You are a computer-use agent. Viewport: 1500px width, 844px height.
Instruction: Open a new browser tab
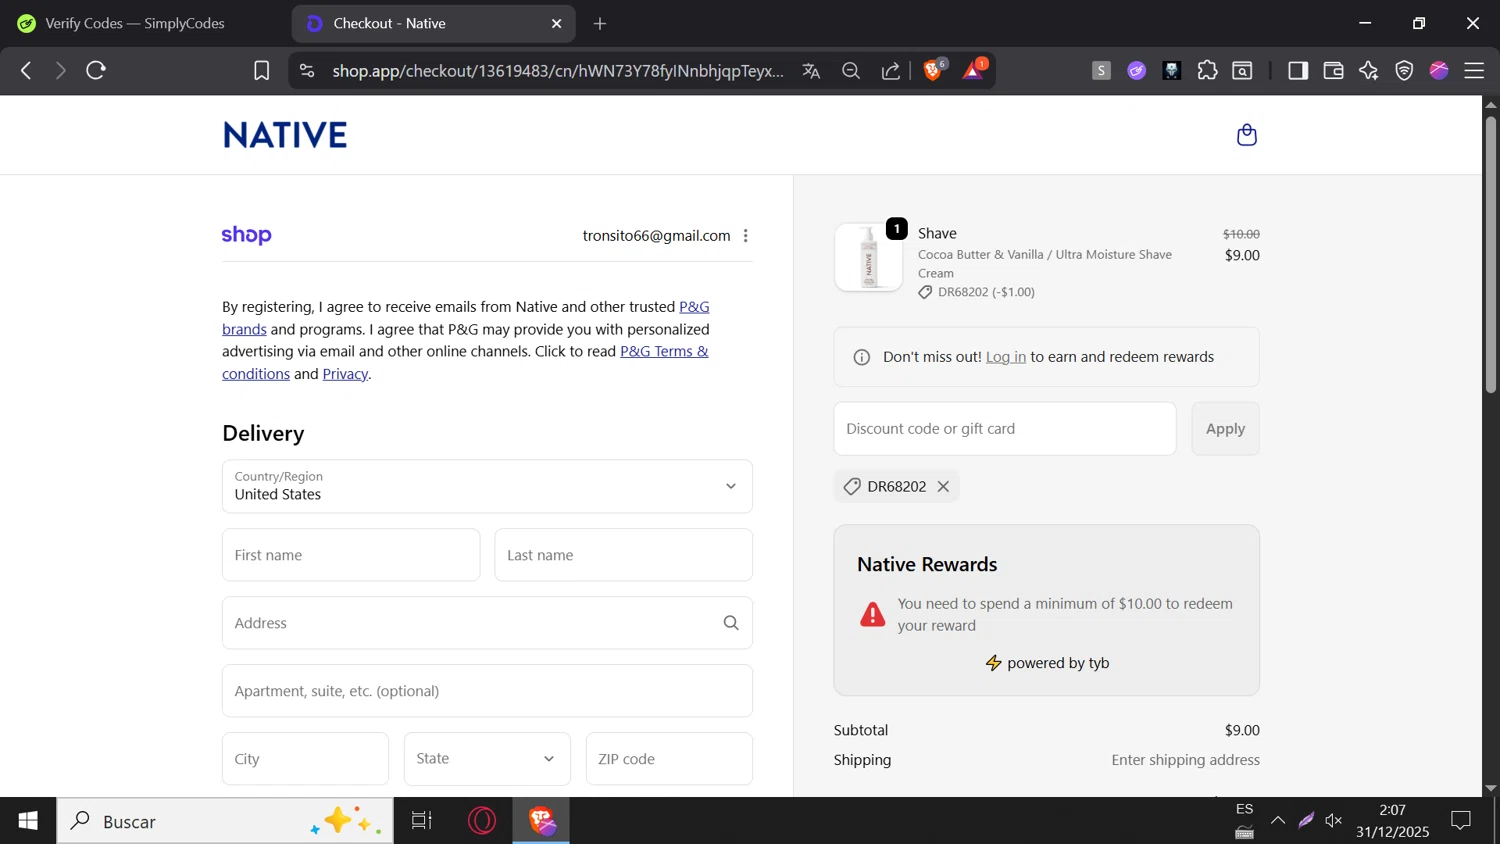(x=600, y=23)
